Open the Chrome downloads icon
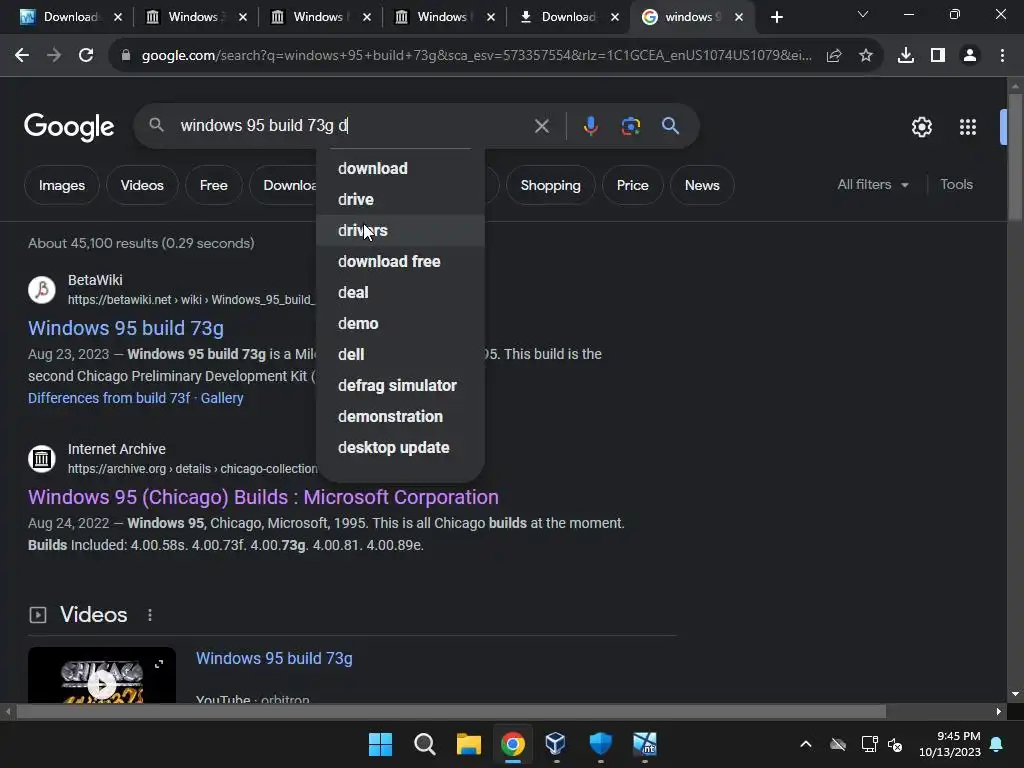Screen dimensions: 1024x768 pos(906,56)
